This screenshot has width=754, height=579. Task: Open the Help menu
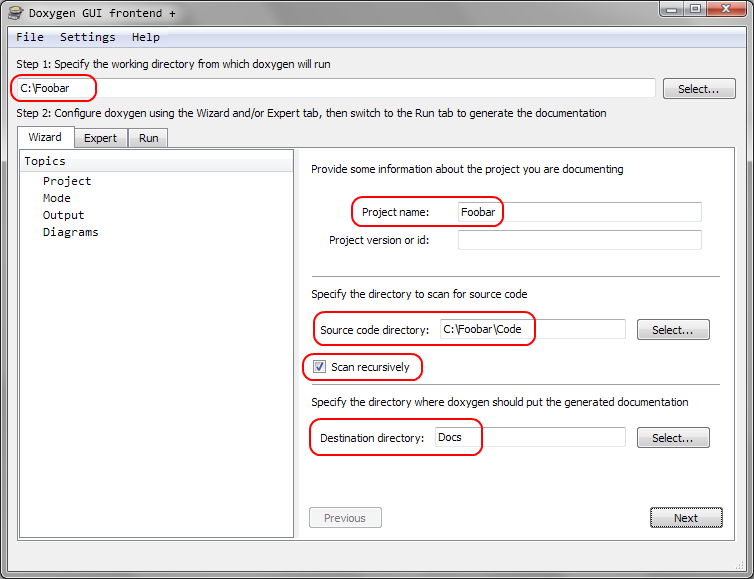146,37
